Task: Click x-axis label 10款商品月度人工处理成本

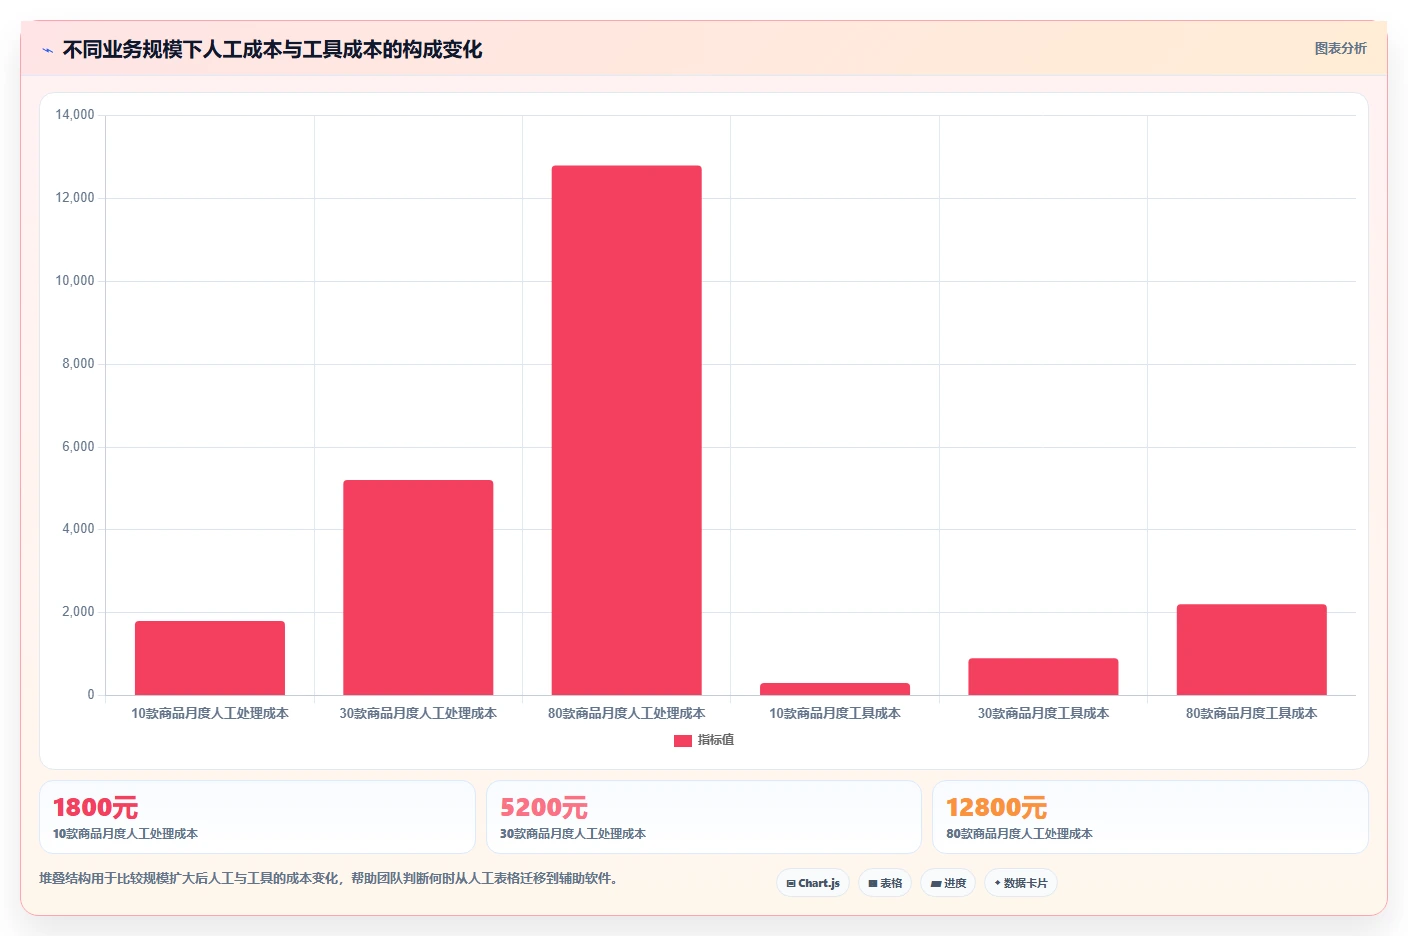Action: tap(210, 713)
